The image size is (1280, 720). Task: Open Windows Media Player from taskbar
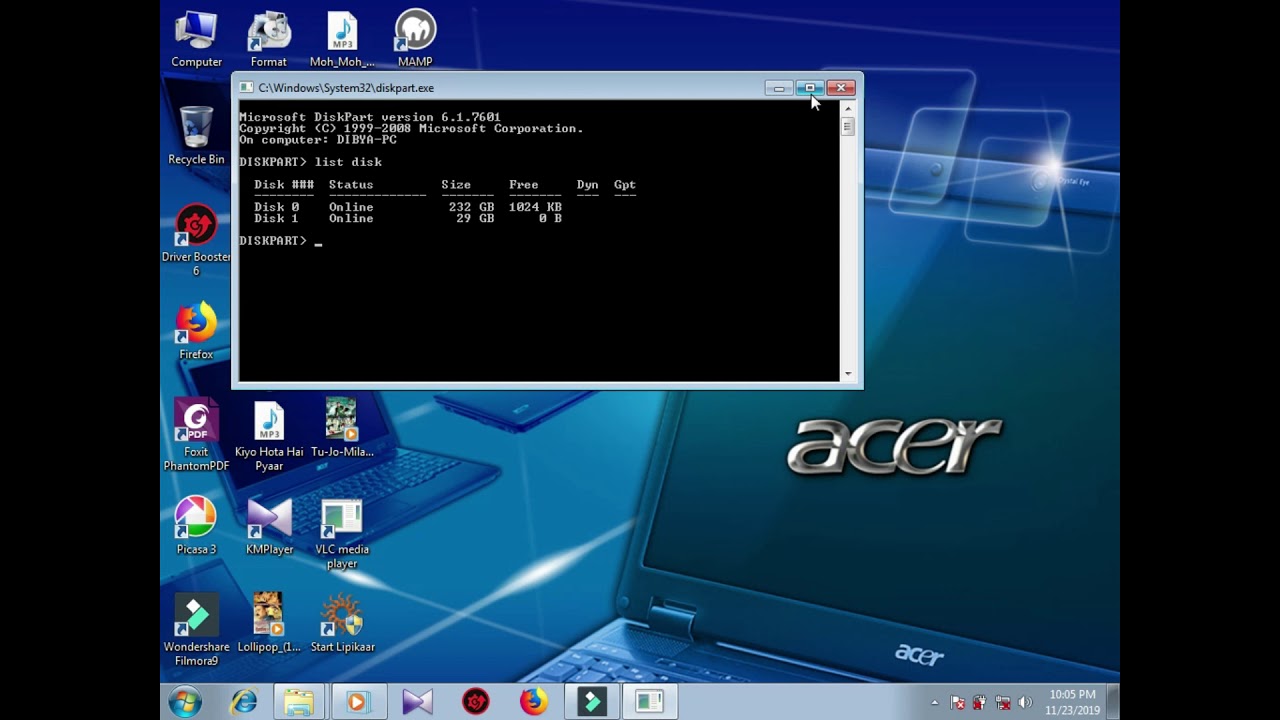[x=357, y=702]
